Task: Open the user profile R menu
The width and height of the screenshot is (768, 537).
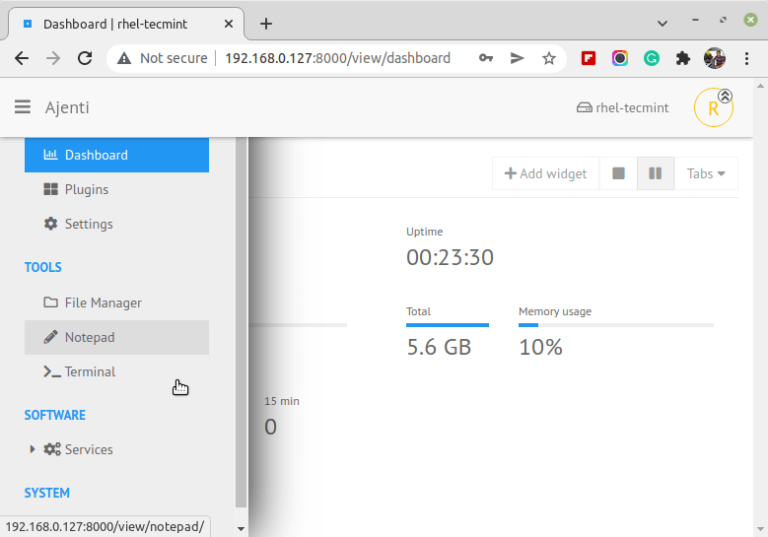Action: coord(713,108)
